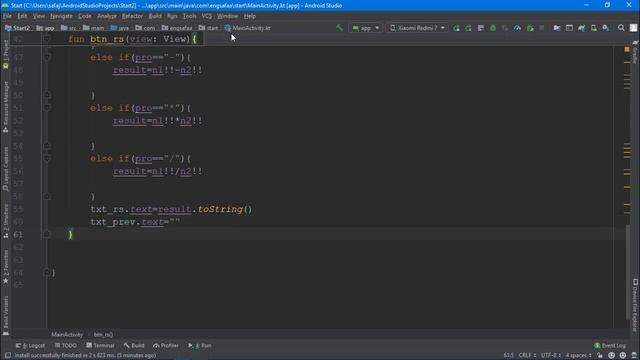The width and height of the screenshot is (640, 360).
Task: Click the Profile app gauge icon
Action: (x=518, y=28)
